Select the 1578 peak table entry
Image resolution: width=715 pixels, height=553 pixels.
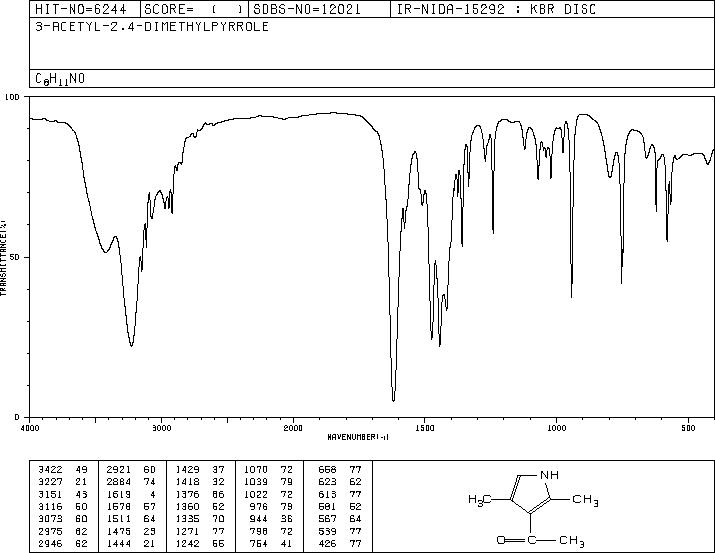click(x=132, y=506)
